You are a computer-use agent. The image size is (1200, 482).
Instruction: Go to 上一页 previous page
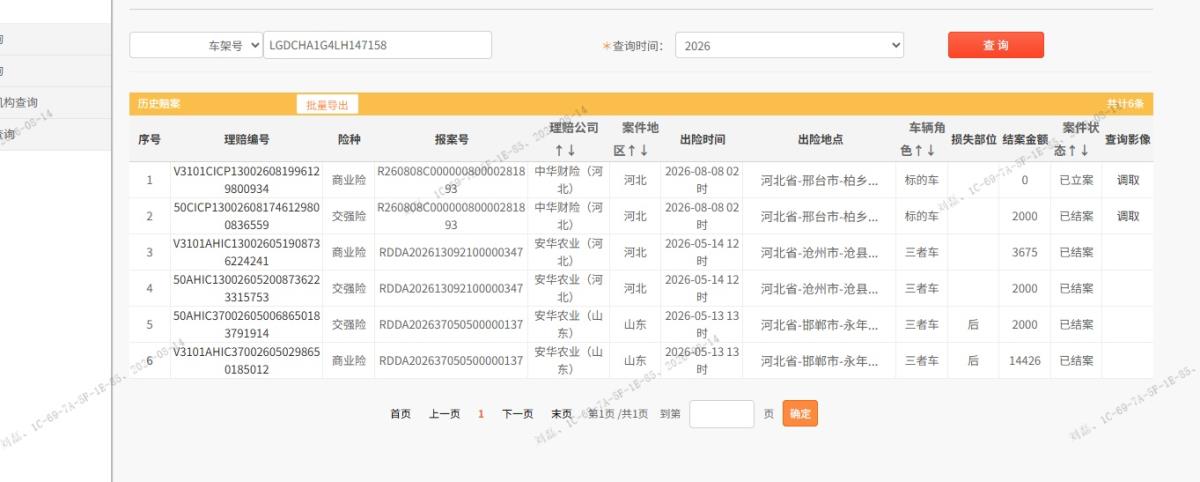[445, 414]
